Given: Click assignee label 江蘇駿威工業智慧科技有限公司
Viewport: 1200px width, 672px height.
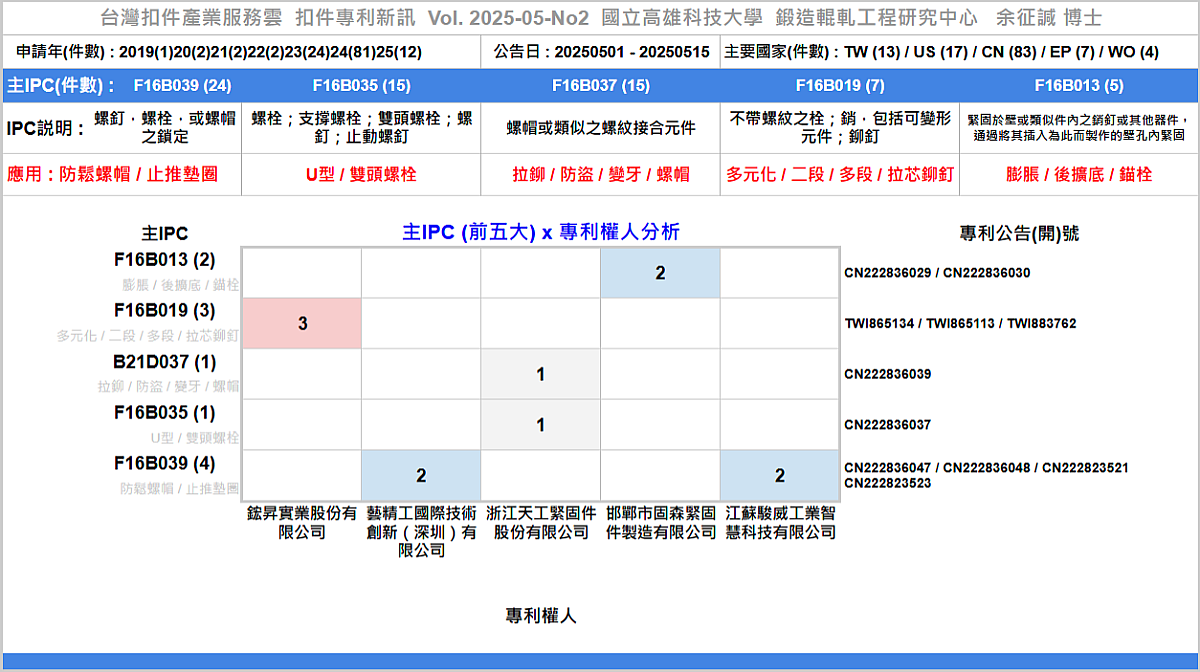Looking at the screenshot, I should (780, 523).
